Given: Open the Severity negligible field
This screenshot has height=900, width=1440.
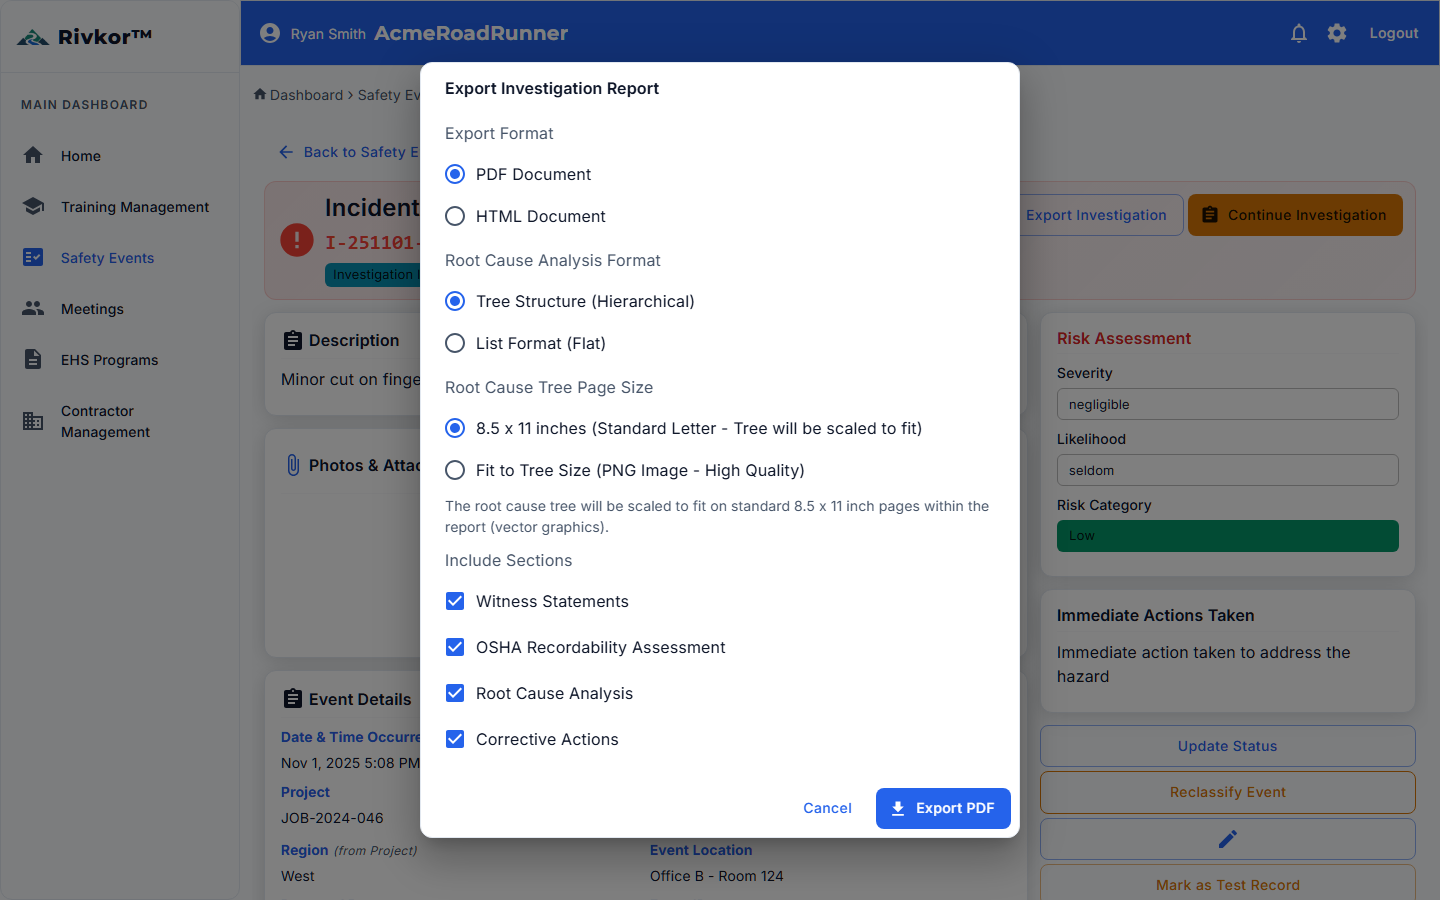Looking at the screenshot, I should pyautogui.click(x=1228, y=404).
